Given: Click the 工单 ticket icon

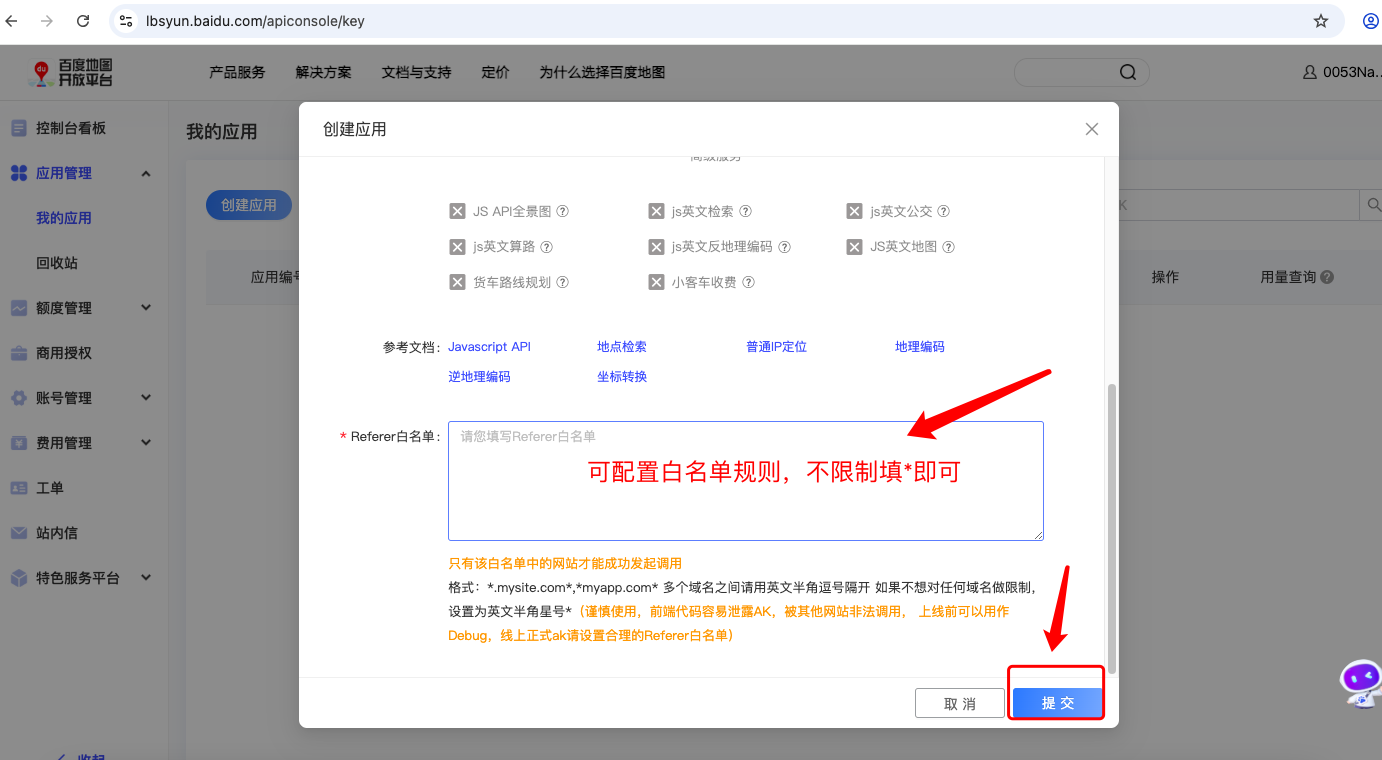Looking at the screenshot, I should coord(18,488).
